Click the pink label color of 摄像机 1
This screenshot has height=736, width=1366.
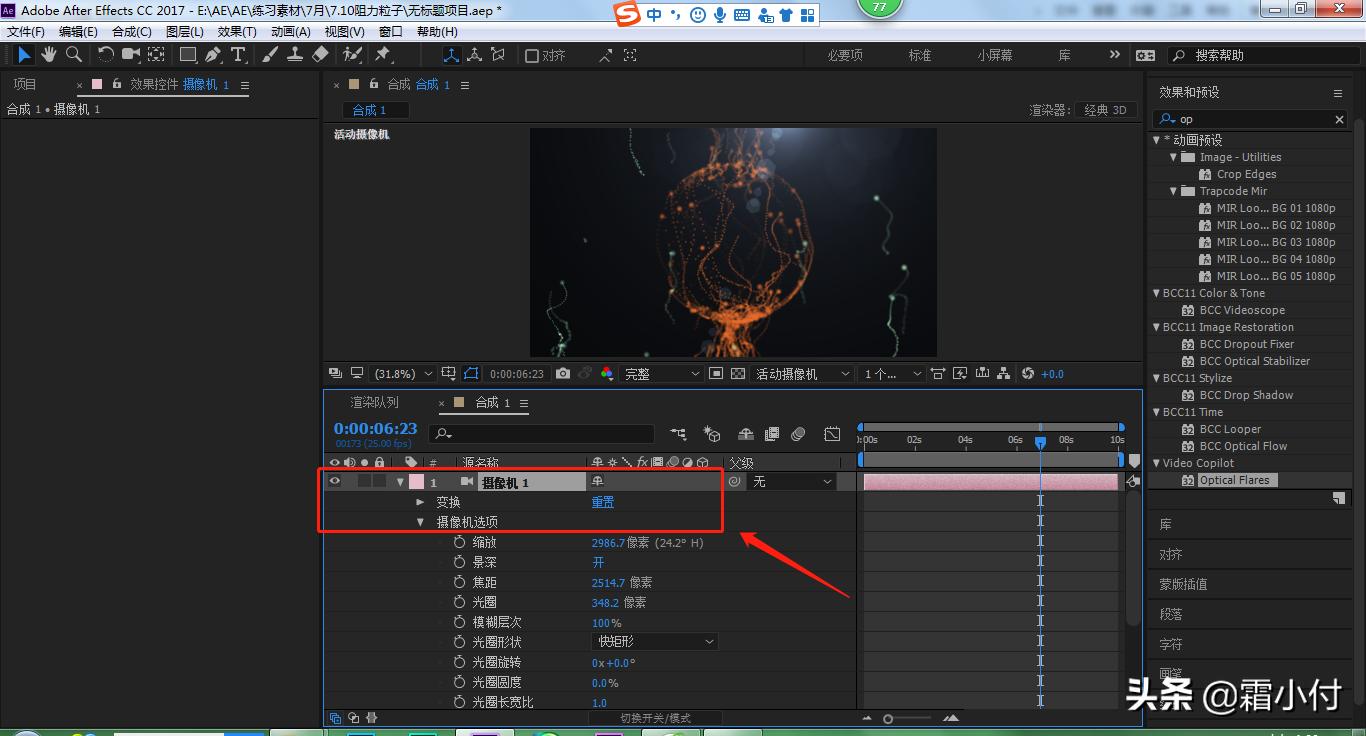point(416,482)
